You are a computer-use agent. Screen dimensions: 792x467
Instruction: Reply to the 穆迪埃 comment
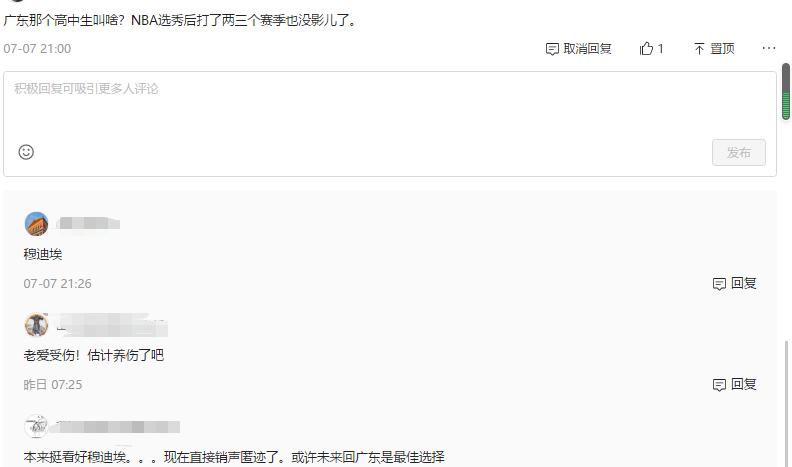coord(744,283)
